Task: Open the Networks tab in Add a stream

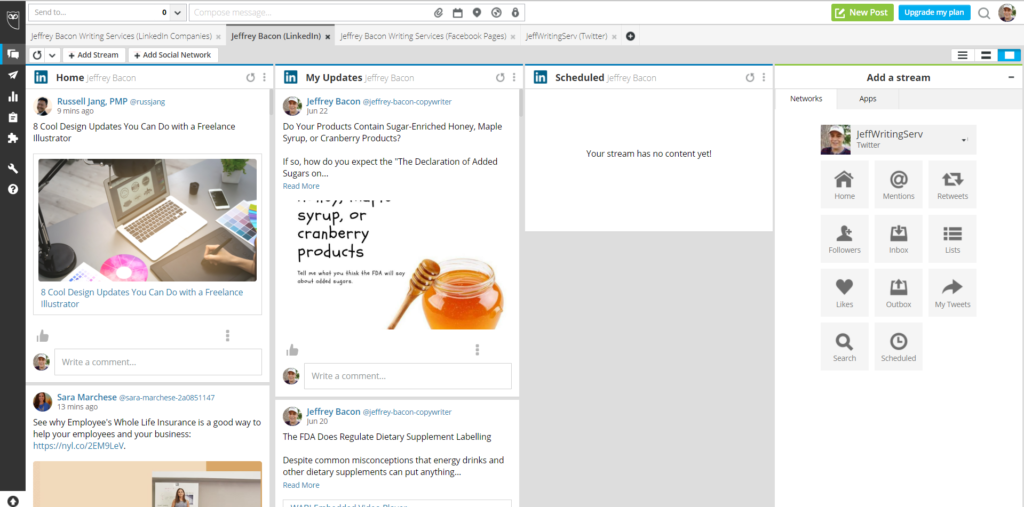Action: pos(806,99)
